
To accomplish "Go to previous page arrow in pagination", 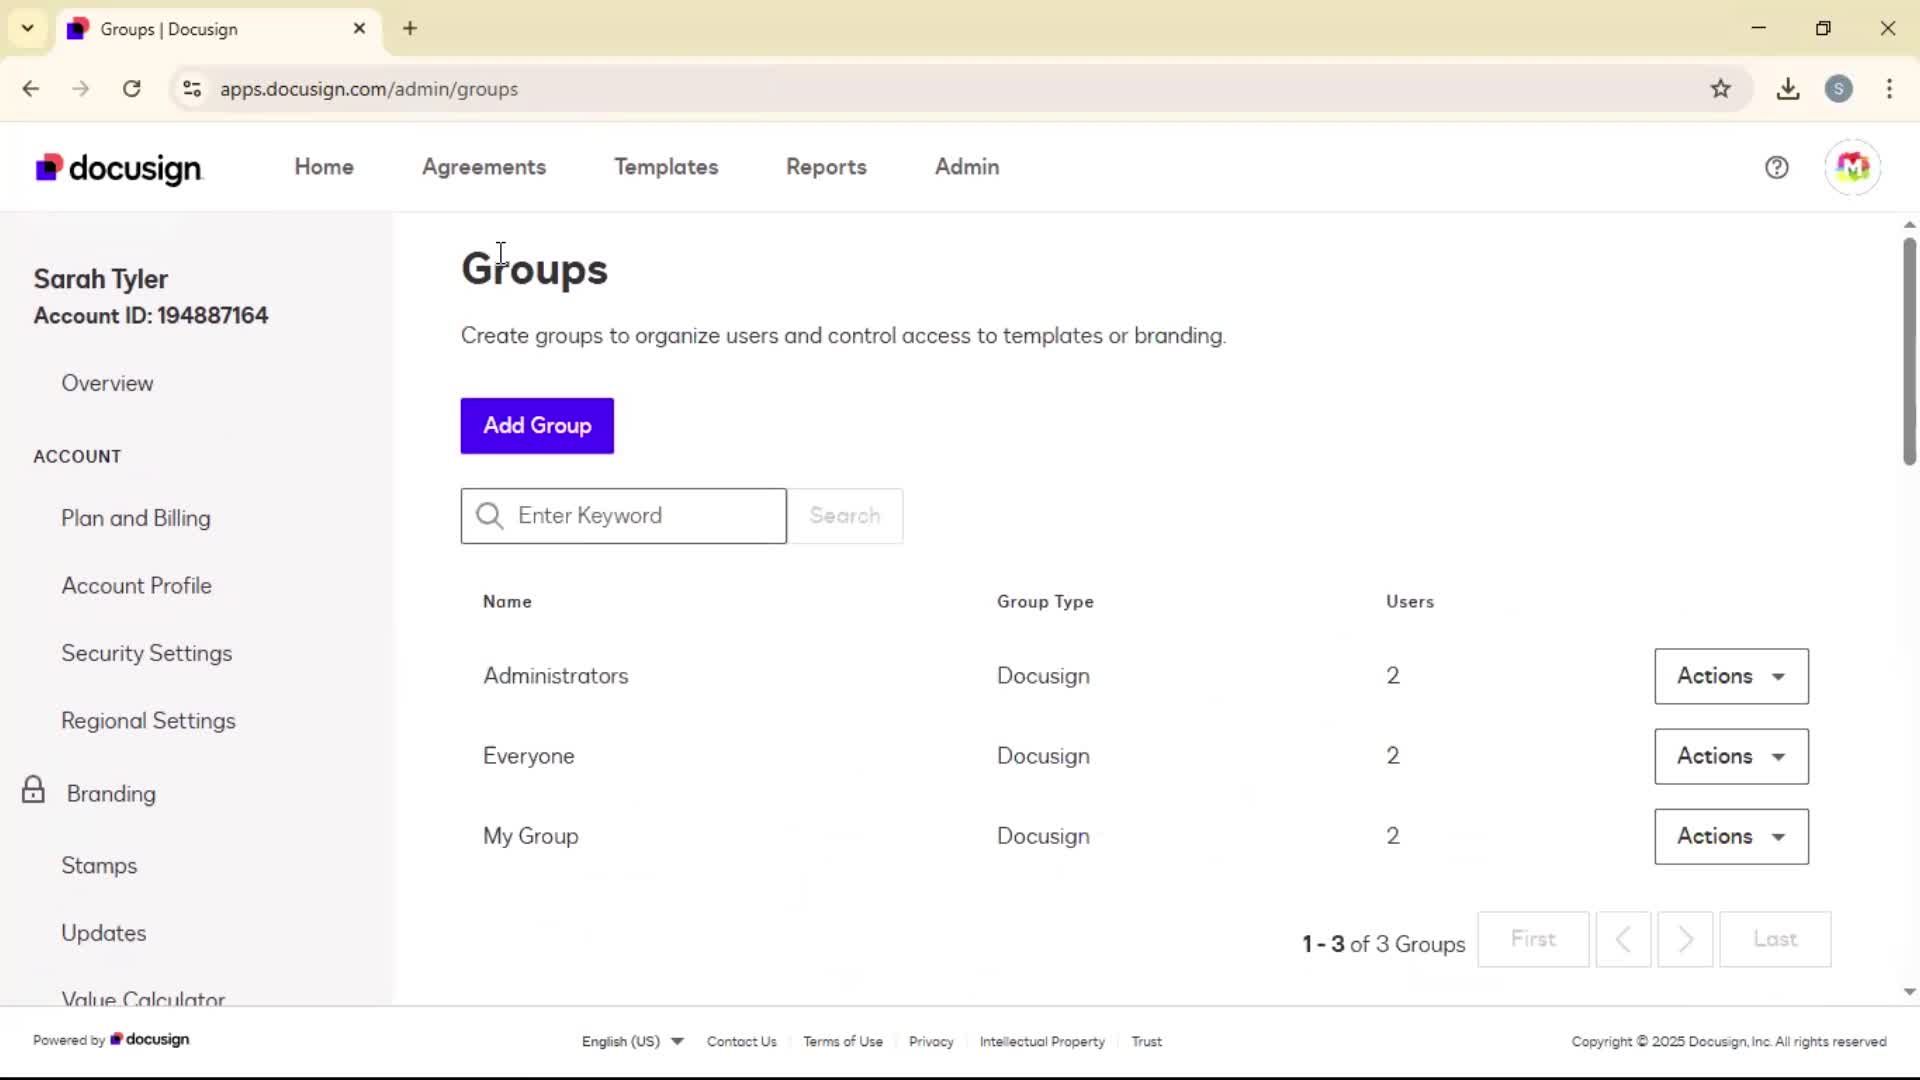I will (1623, 939).
